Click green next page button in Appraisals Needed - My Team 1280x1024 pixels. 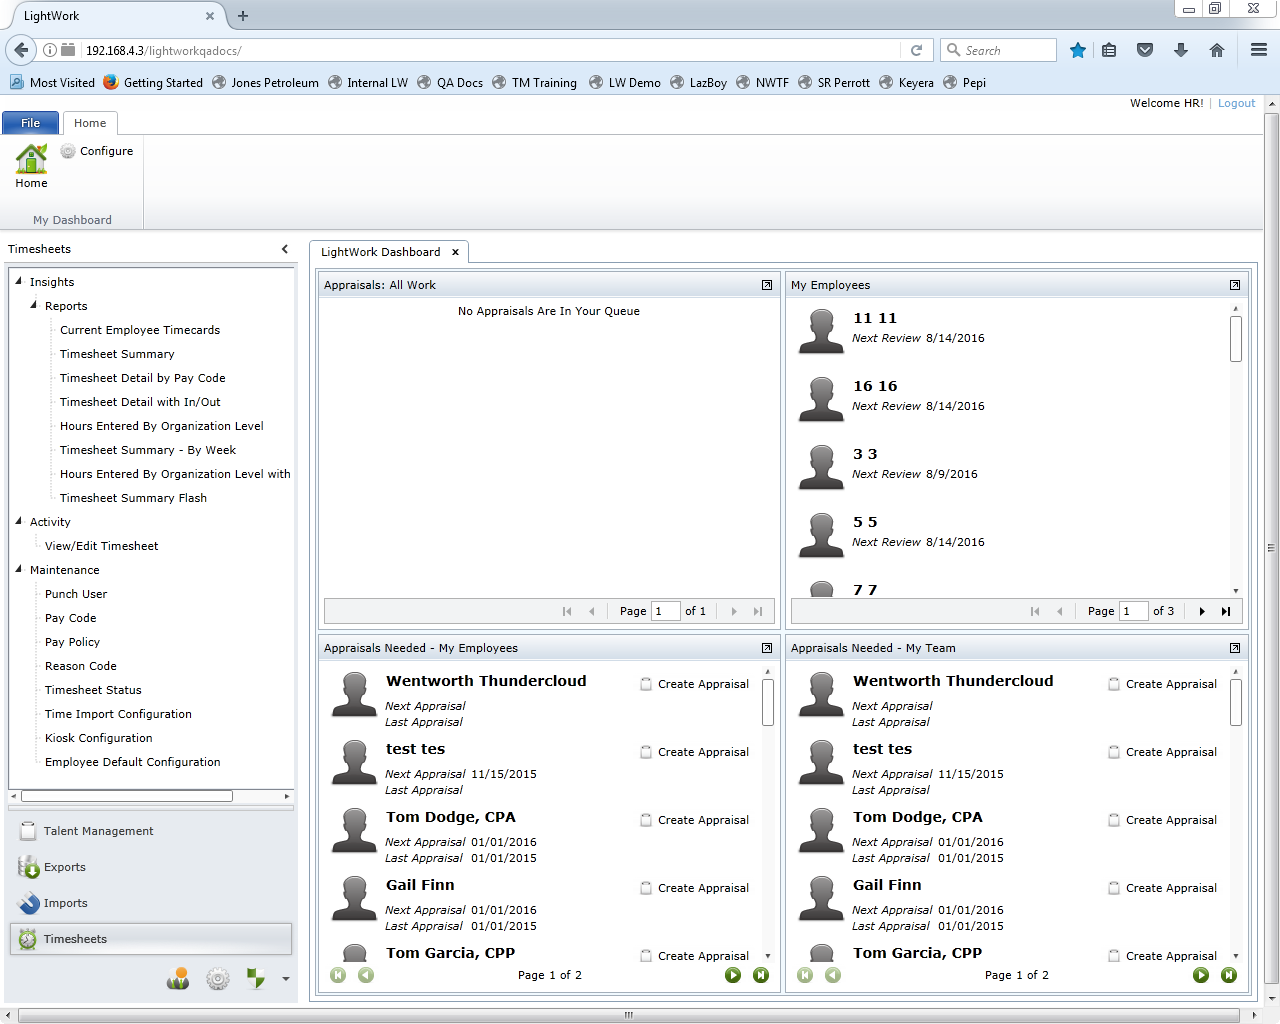[1201, 975]
